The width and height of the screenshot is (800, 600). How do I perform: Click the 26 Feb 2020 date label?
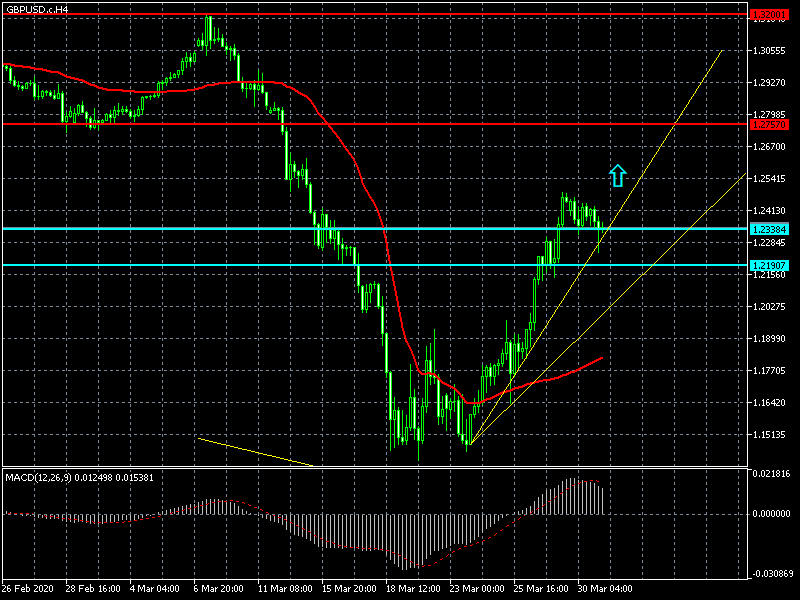[x=26, y=587]
